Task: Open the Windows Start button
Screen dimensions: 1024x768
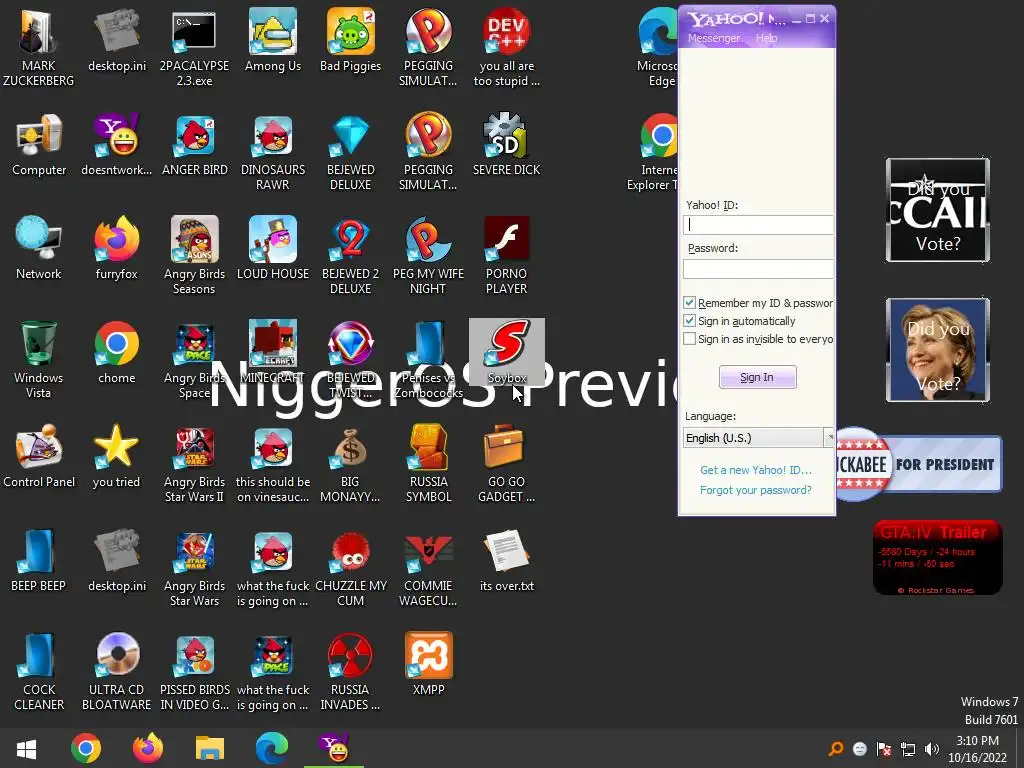Action: click(x=26, y=748)
